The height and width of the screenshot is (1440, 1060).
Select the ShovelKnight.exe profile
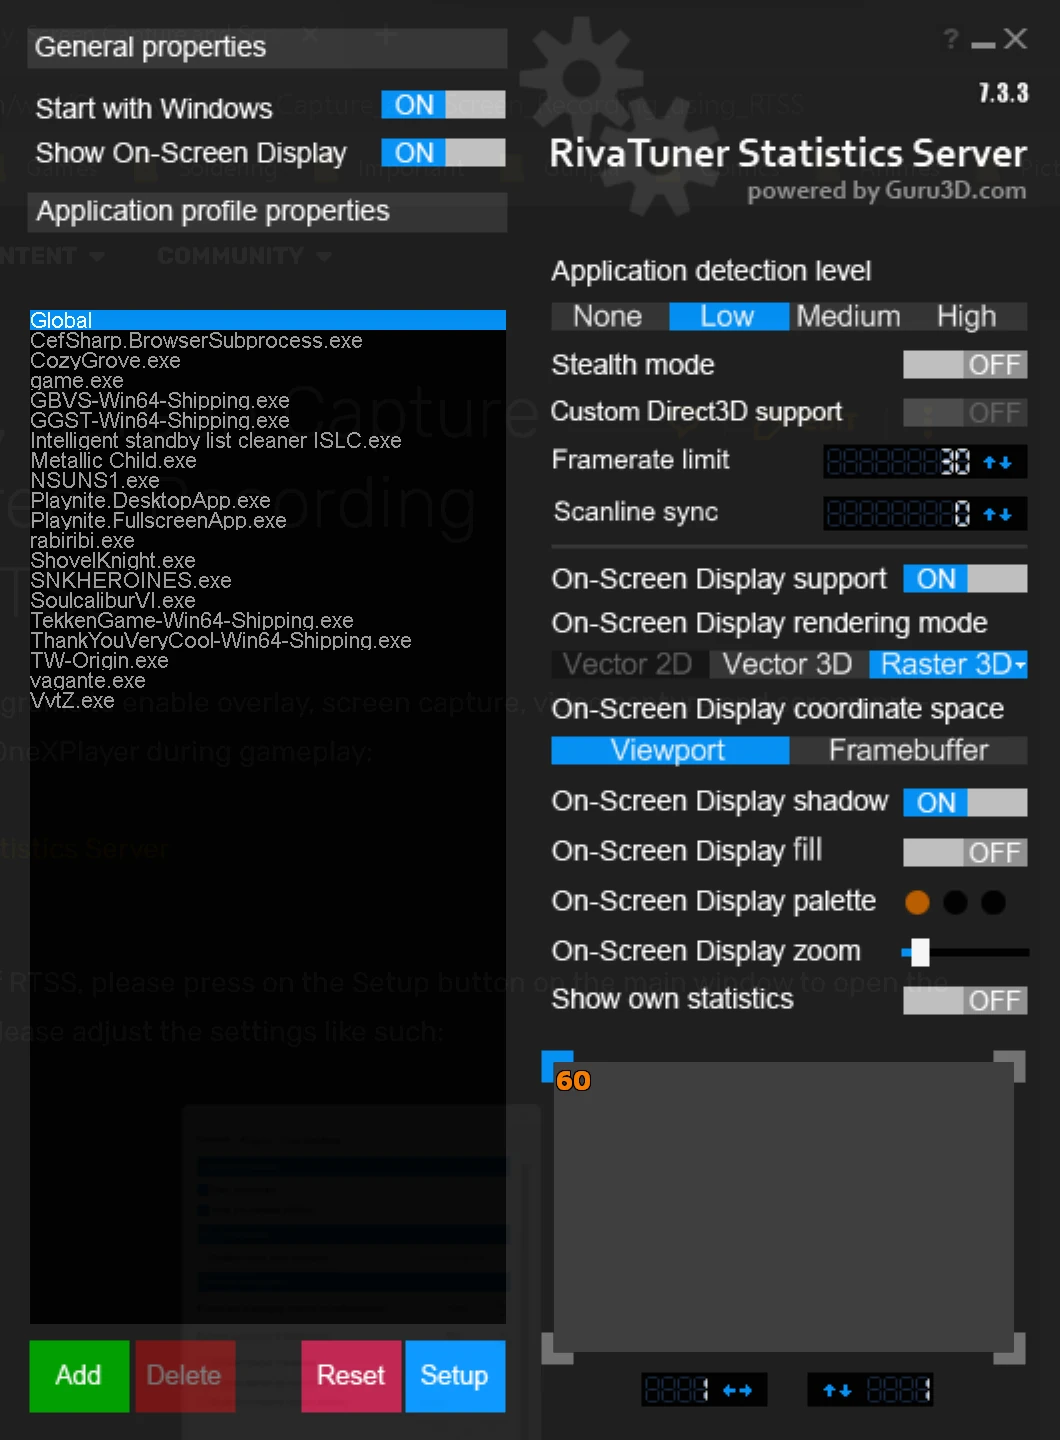point(113,561)
